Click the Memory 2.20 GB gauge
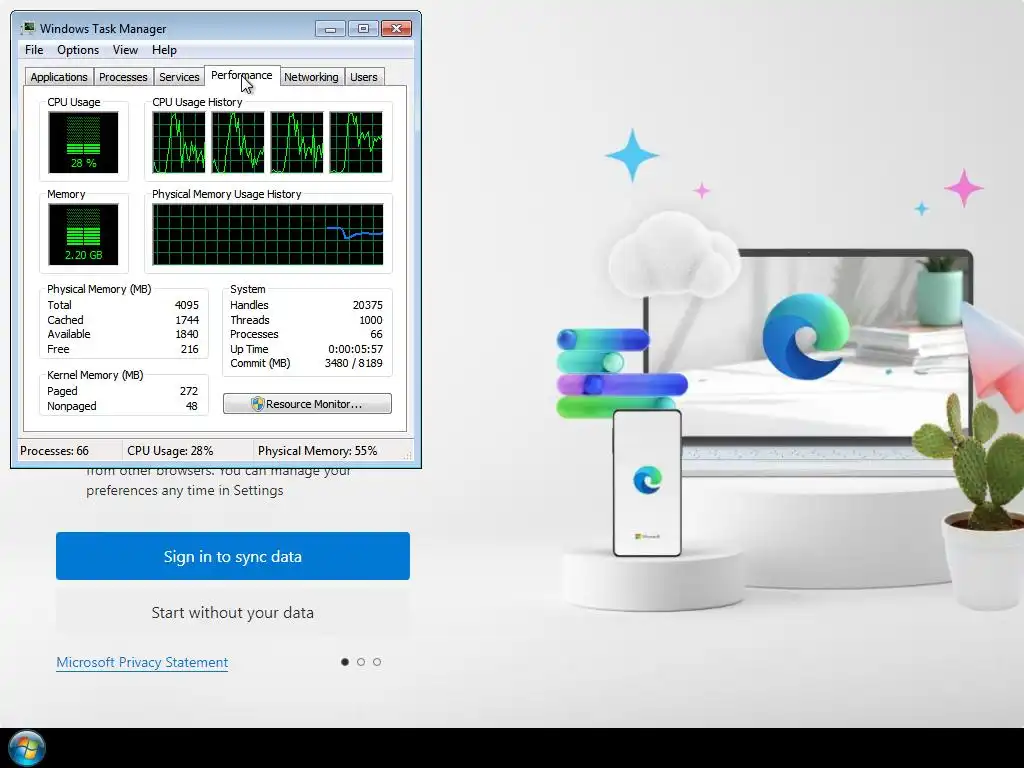Image resolution: width=1024 pixels, height=768 pixels. pyautogui.click(x=83, y=234)
